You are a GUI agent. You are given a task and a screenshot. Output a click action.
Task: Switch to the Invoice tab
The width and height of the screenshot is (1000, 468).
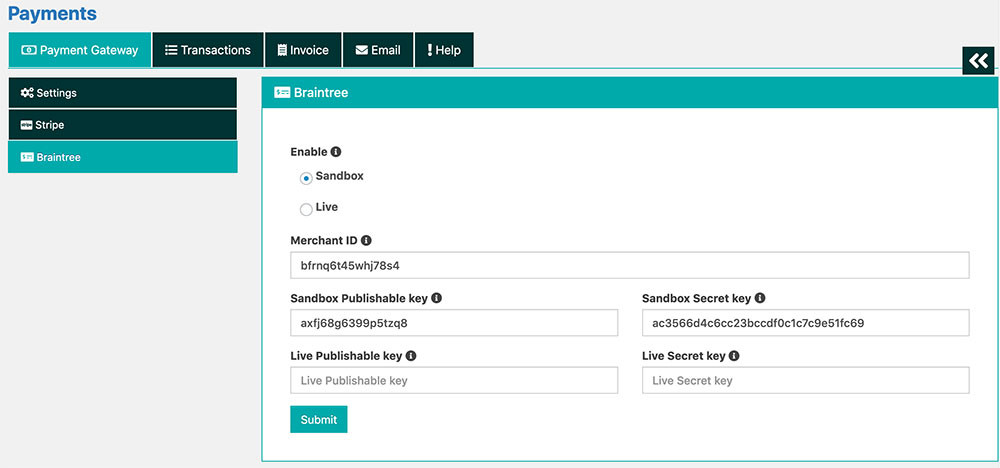(x=303, y=50)
